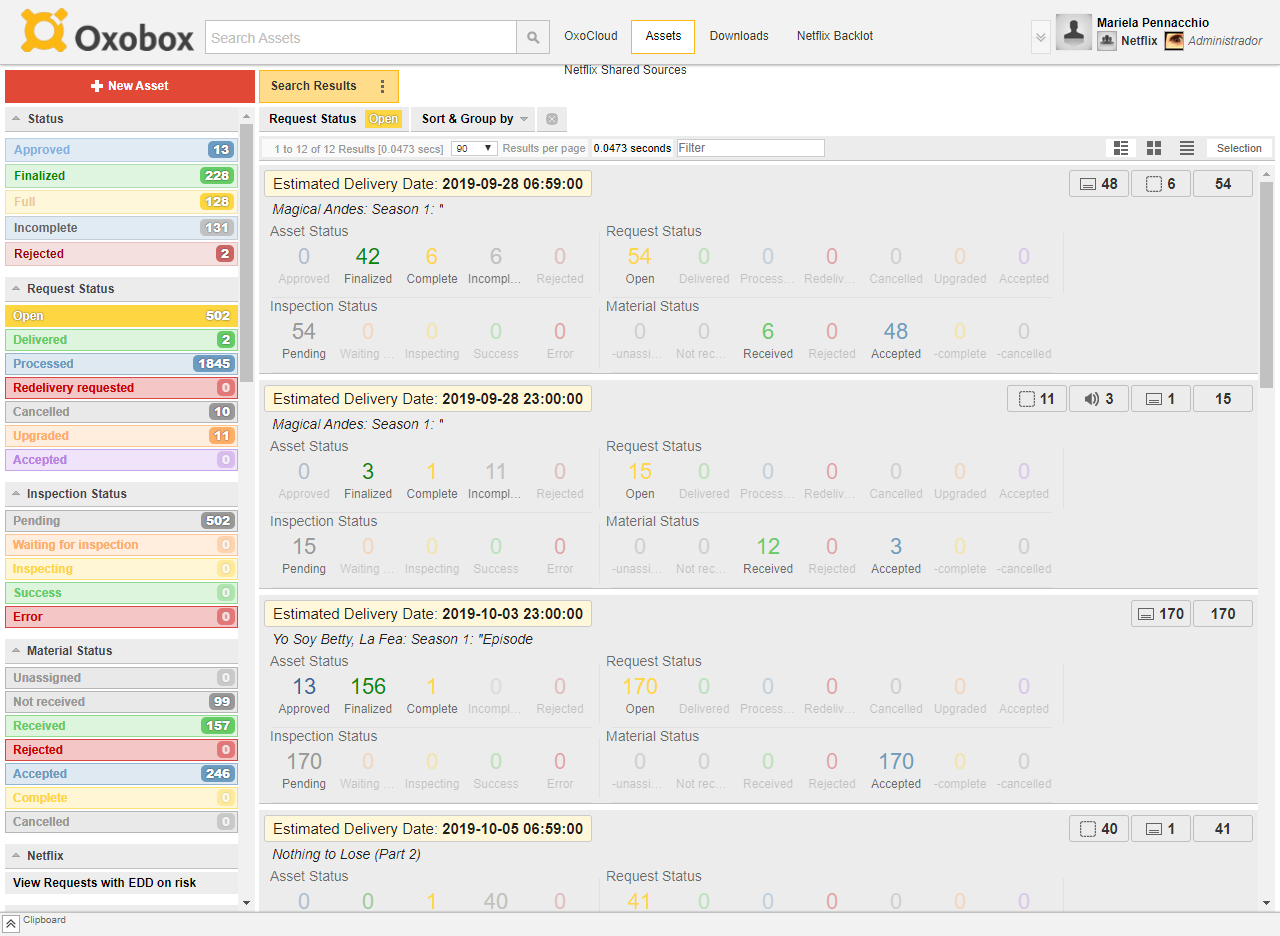Toggle the Finalized status filter
This screenshot has height=936, width=1280.
click(x=121, y=176)
